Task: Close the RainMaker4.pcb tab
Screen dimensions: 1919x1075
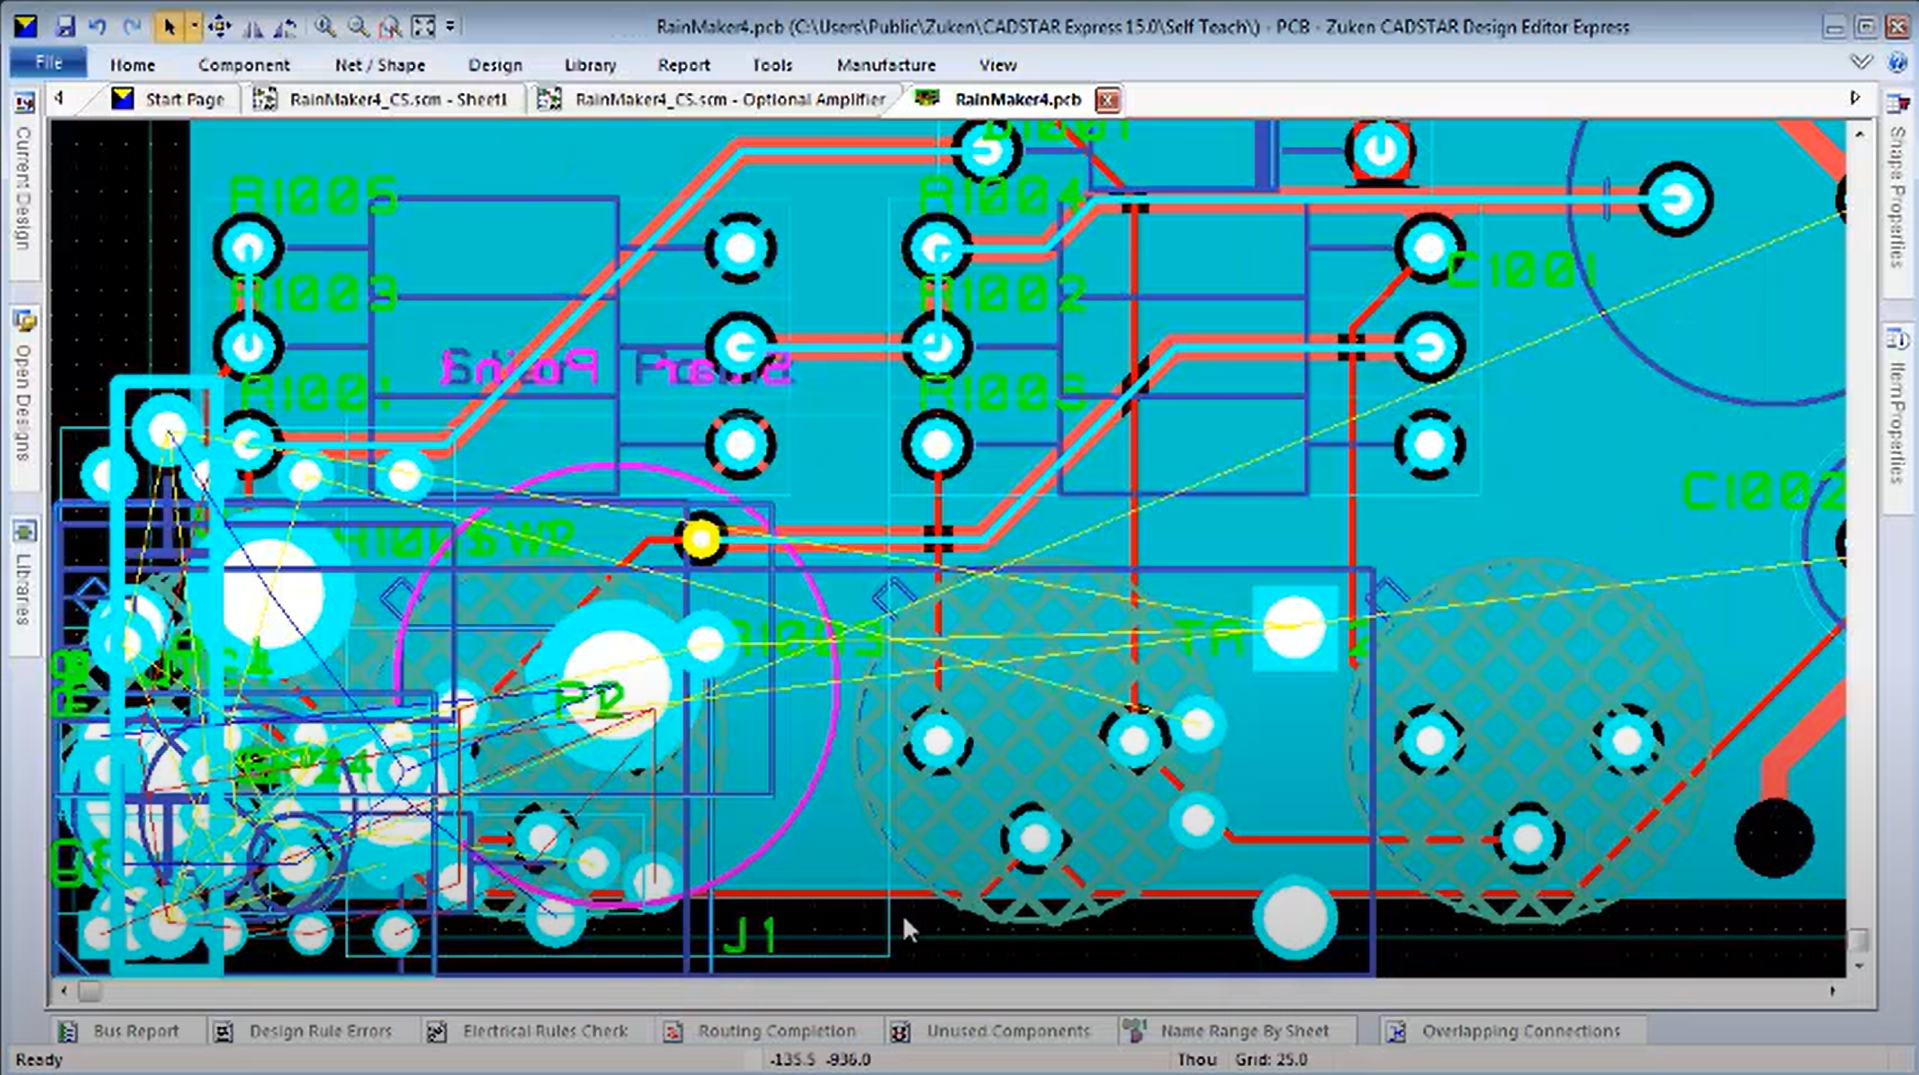Action: tap(1107, 100)
